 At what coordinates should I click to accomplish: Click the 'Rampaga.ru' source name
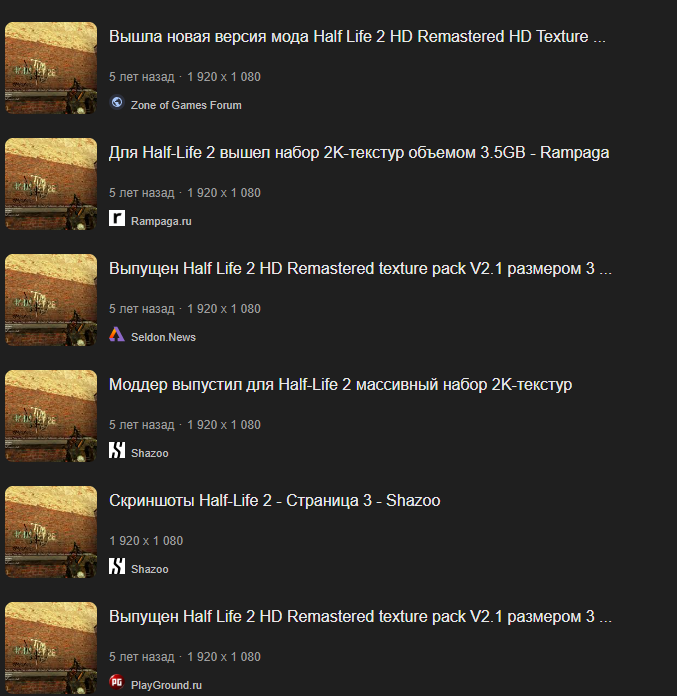point(161,221)
